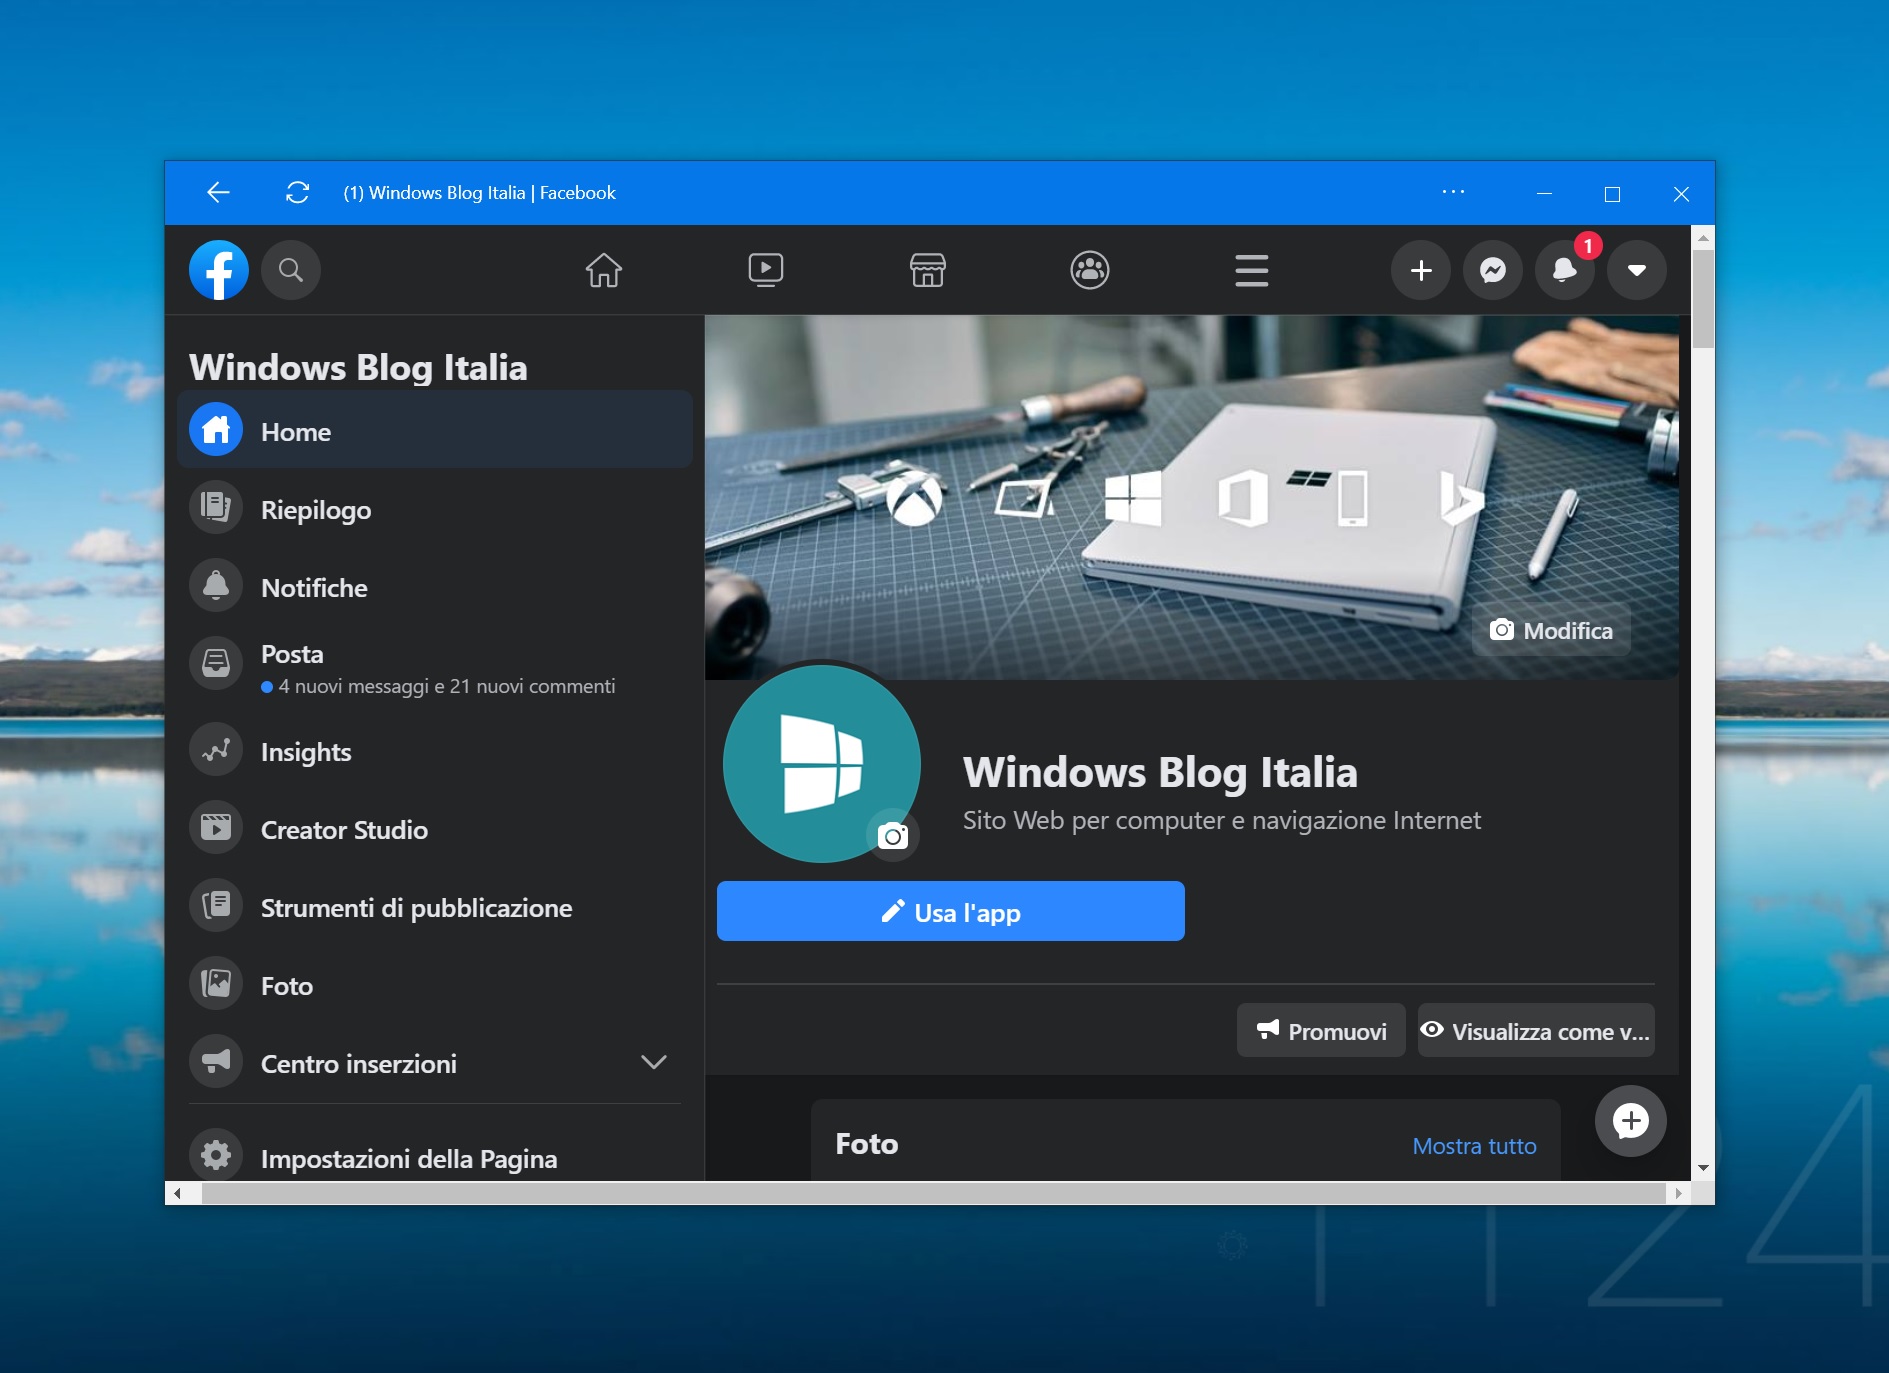Click the plus Create button in top bar
Screen dimensions: 1889x1373
(1421, 270)
